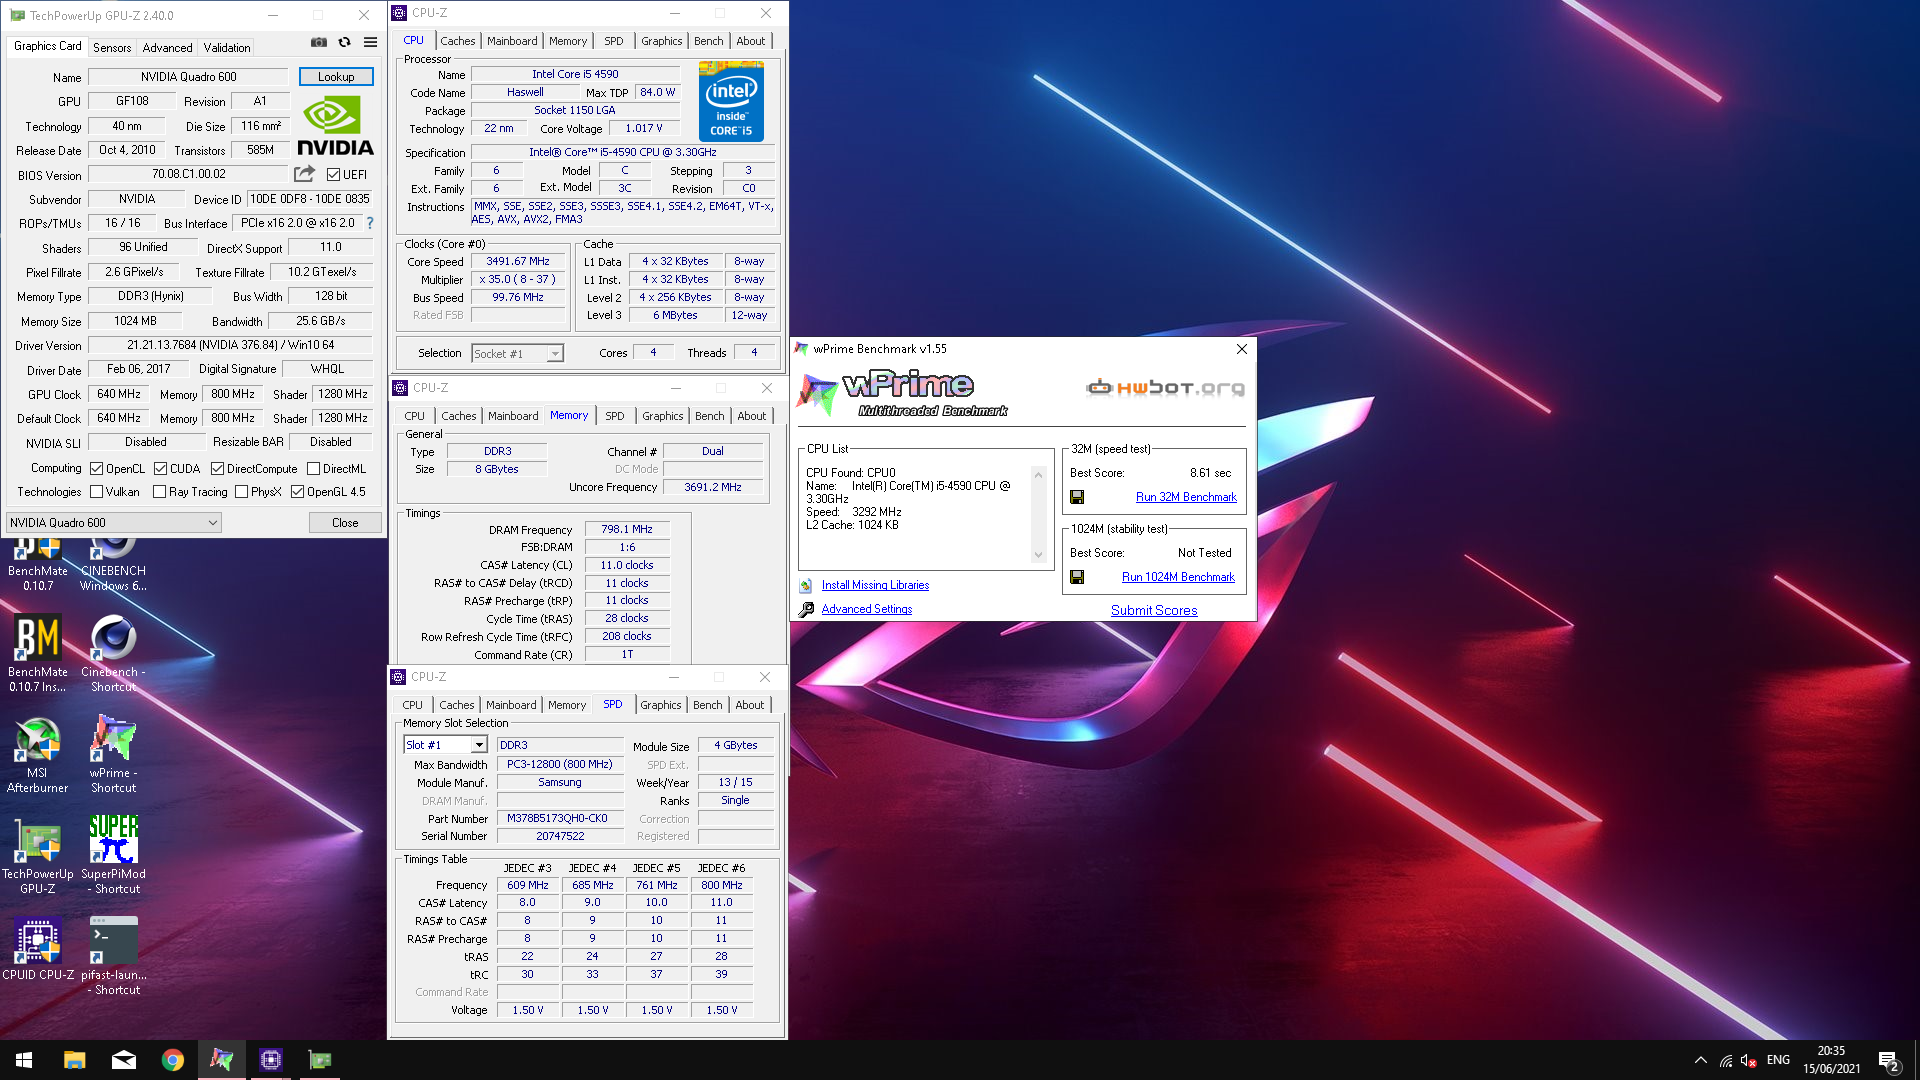
Task: Click Run 32M Benchmark link
Action: coord(1186,497)
